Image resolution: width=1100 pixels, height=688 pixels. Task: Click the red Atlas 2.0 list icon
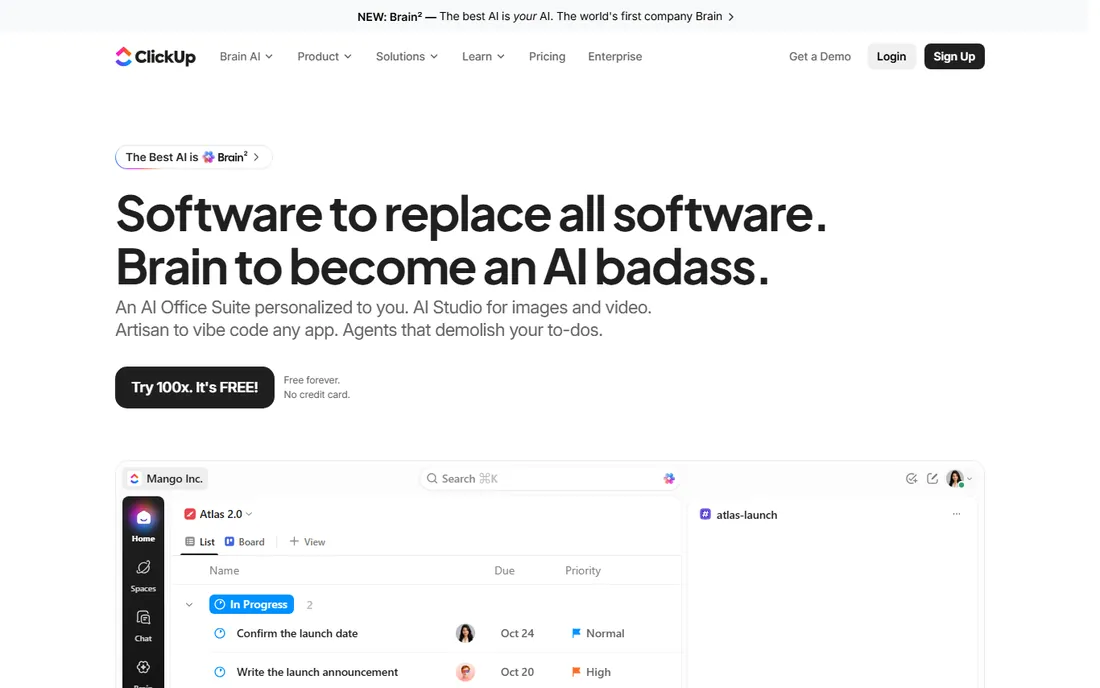189,514
